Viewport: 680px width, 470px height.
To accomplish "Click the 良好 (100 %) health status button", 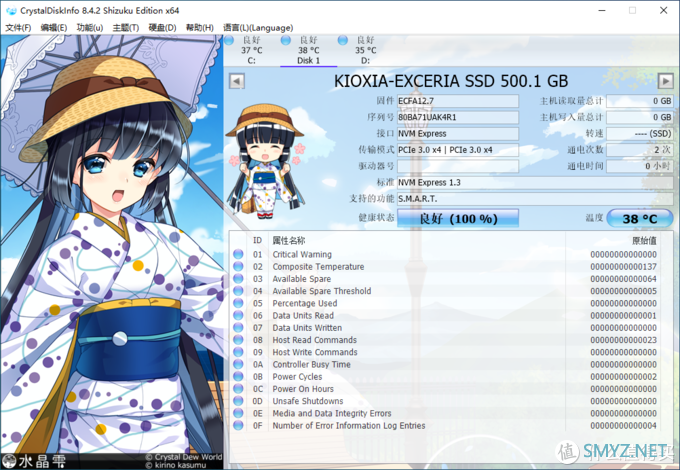I will click(x=458, y=218).
